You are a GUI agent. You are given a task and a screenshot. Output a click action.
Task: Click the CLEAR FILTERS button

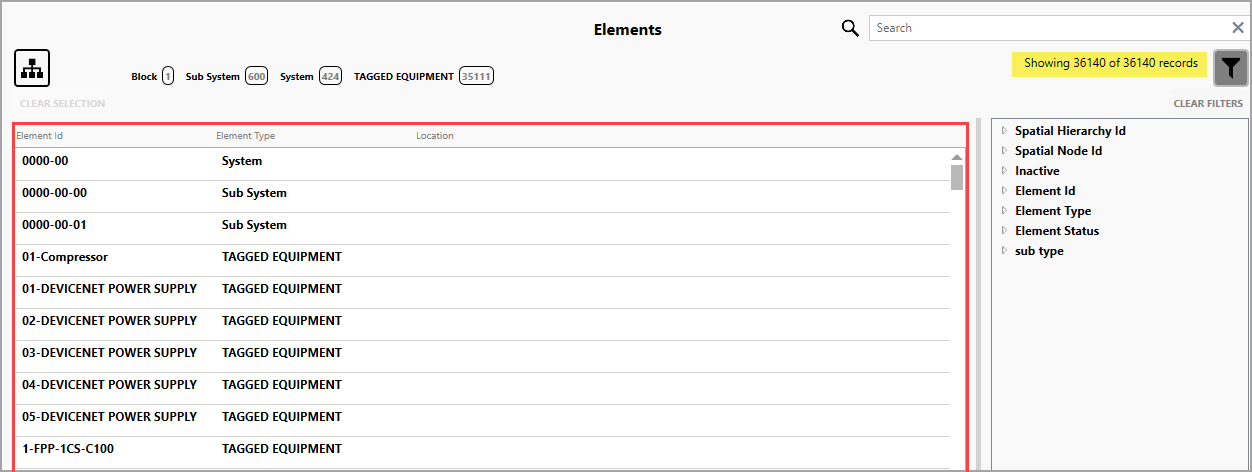[x=1208, y=104]
